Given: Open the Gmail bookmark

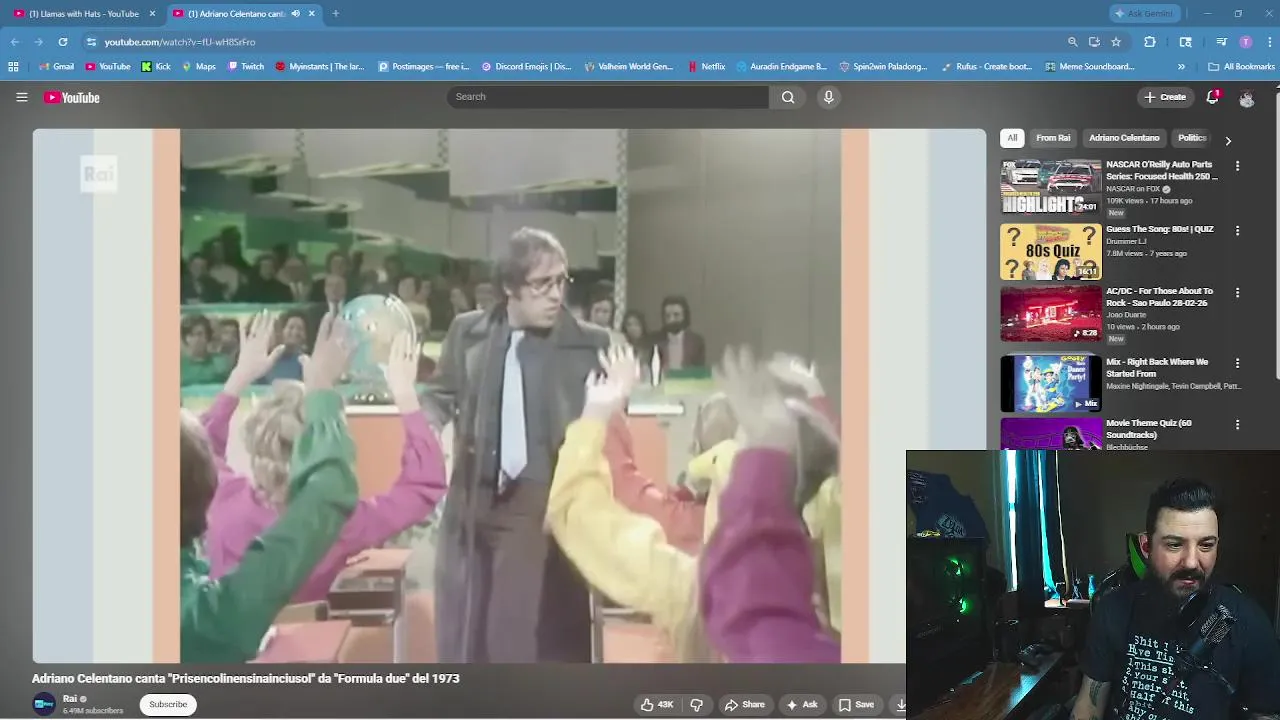Looking at the screenshot, I should [x=56, y=67].
